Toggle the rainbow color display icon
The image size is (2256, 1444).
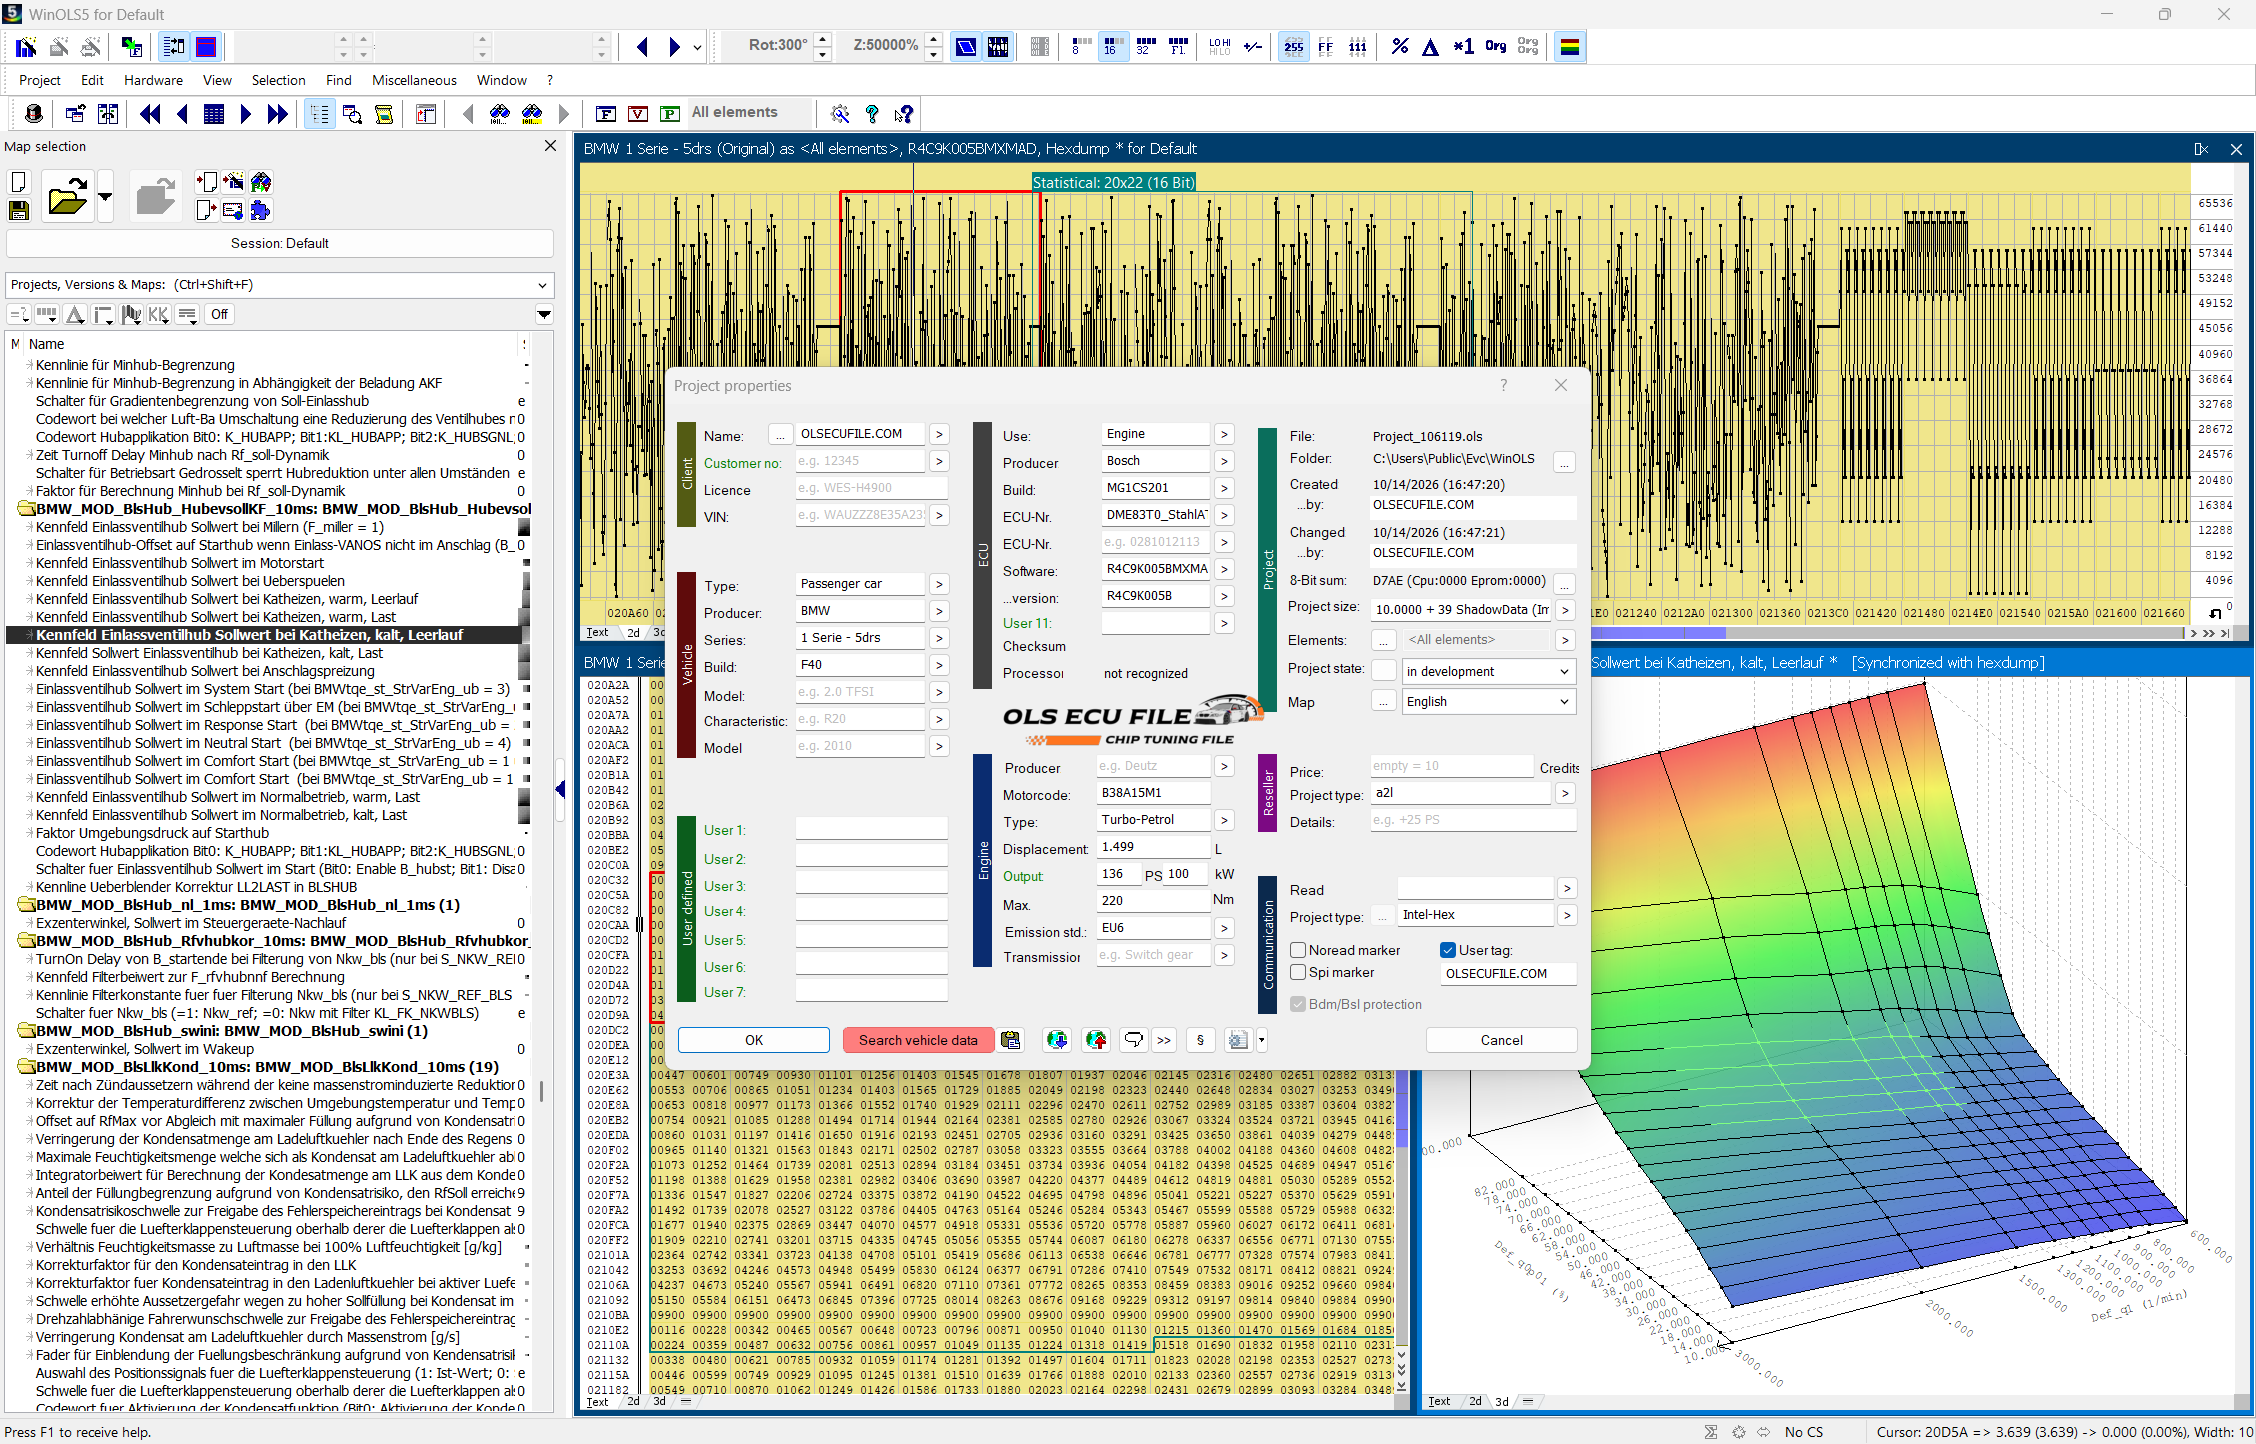1570,46
